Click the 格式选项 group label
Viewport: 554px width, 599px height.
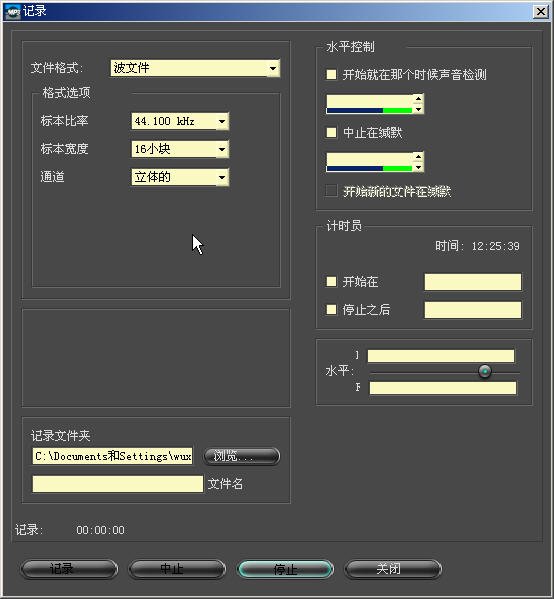66,92
